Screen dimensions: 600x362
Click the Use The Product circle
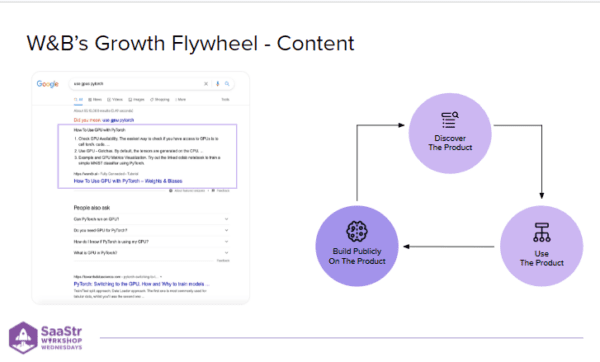pos(541,246)
